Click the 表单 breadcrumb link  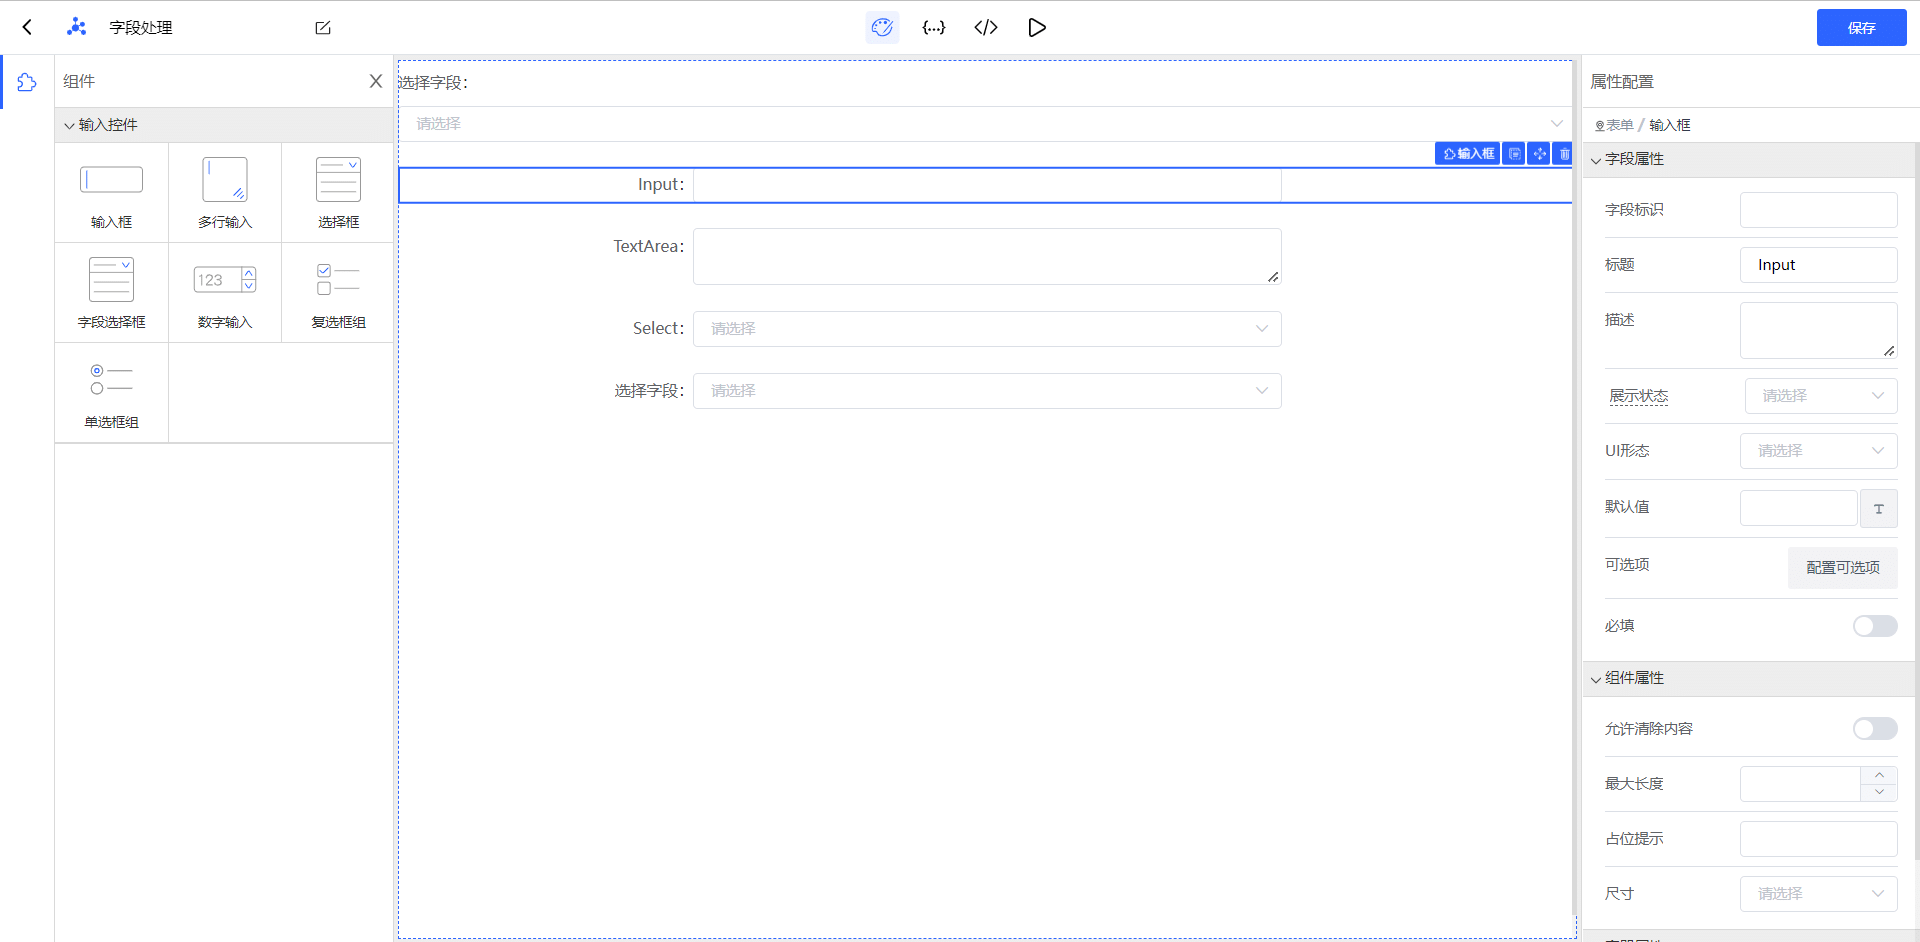(1619, 125)
